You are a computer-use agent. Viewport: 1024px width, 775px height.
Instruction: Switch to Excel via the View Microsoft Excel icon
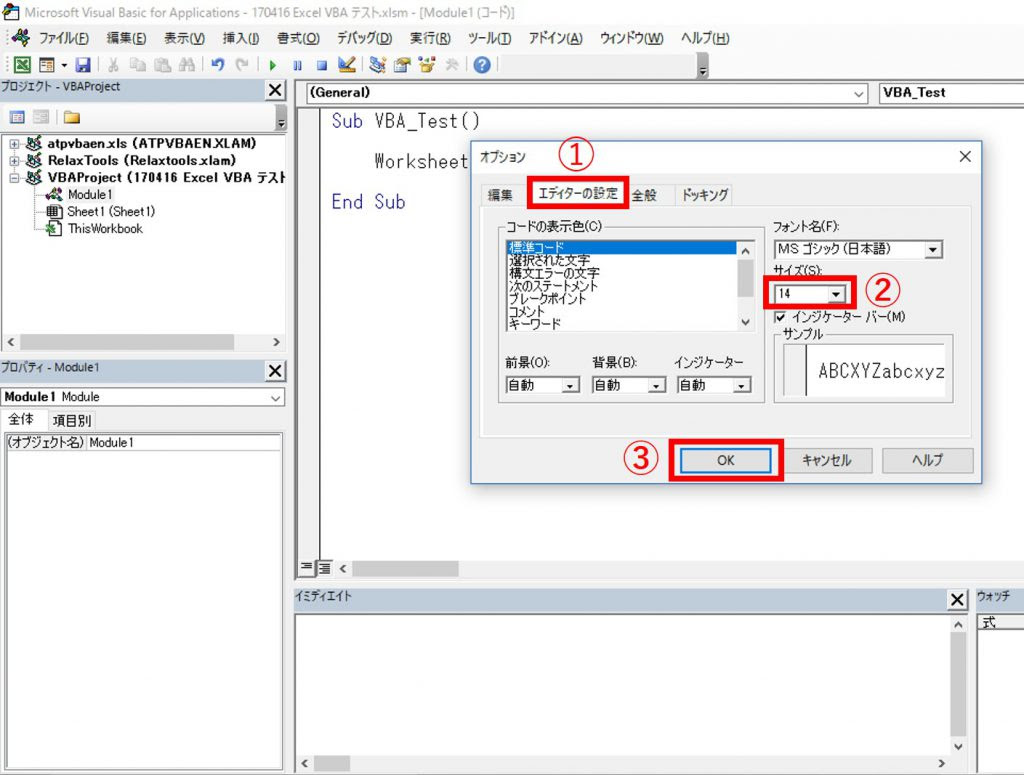click(22, 66)
